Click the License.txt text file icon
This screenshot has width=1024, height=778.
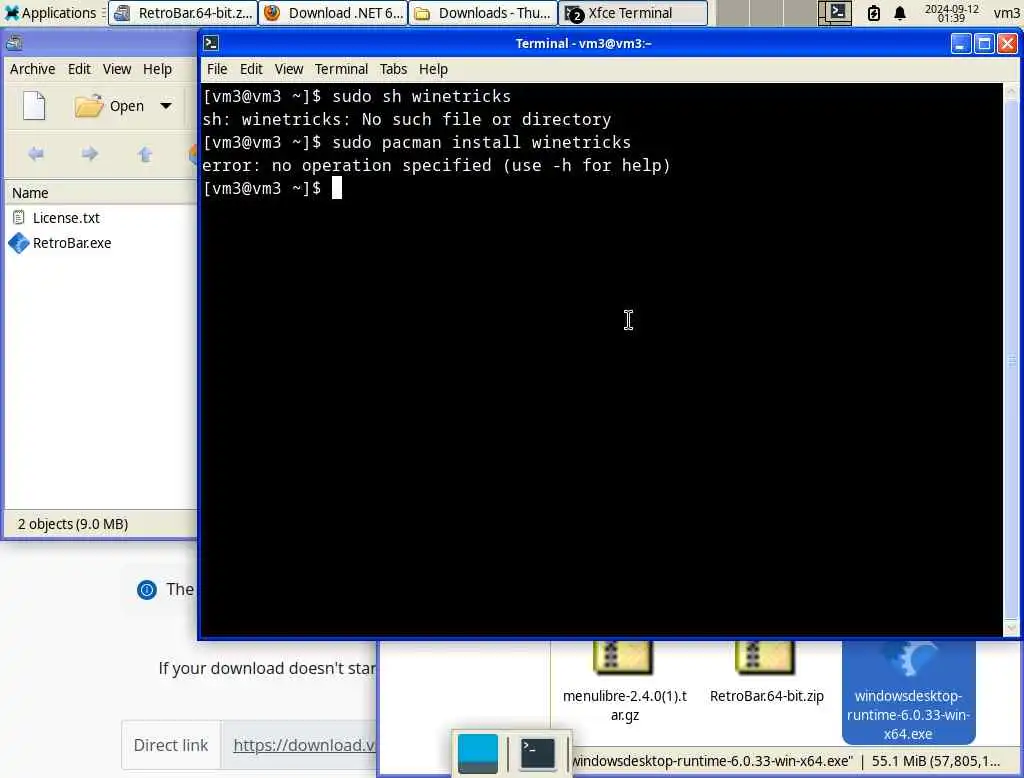[19, 218]
